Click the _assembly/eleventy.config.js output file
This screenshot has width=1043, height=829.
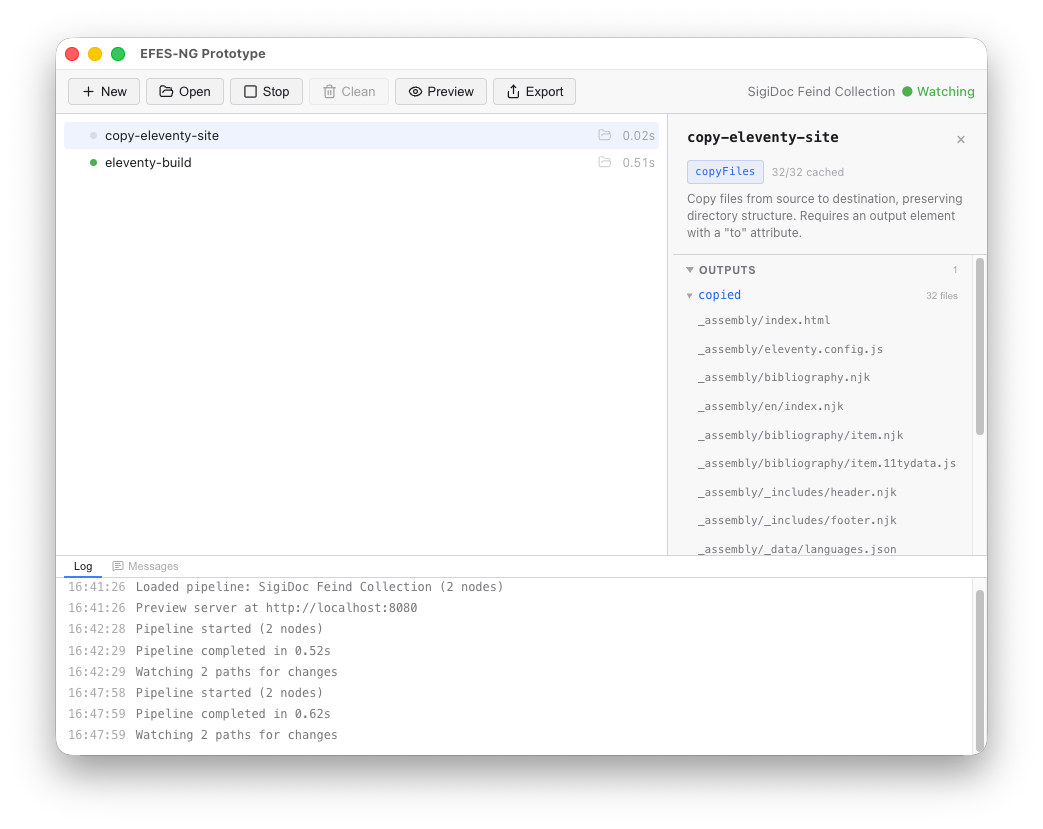(x=789, y=349)
